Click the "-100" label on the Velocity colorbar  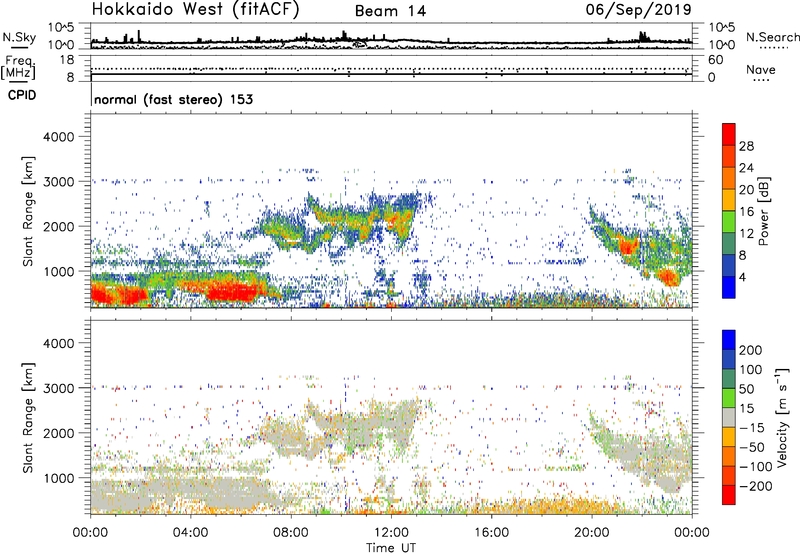click(754, 466)
